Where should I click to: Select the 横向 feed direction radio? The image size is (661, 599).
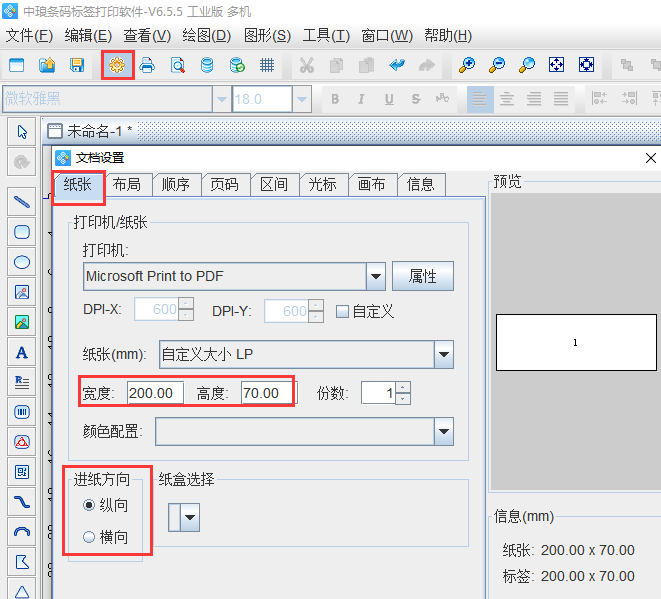coord(89,537)
